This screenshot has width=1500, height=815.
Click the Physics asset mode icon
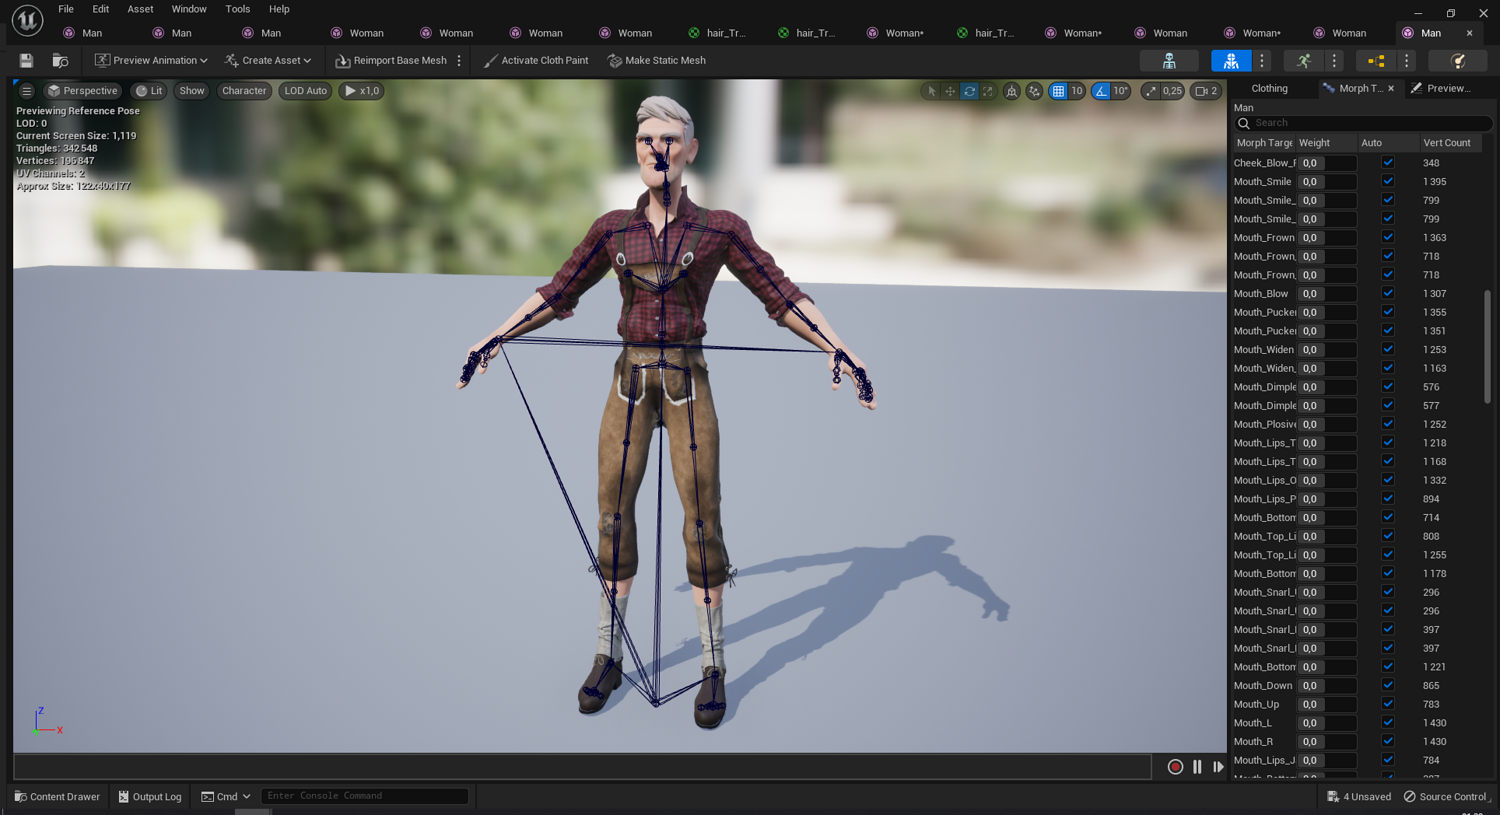pyautogui.click(x=1459, y=61)
